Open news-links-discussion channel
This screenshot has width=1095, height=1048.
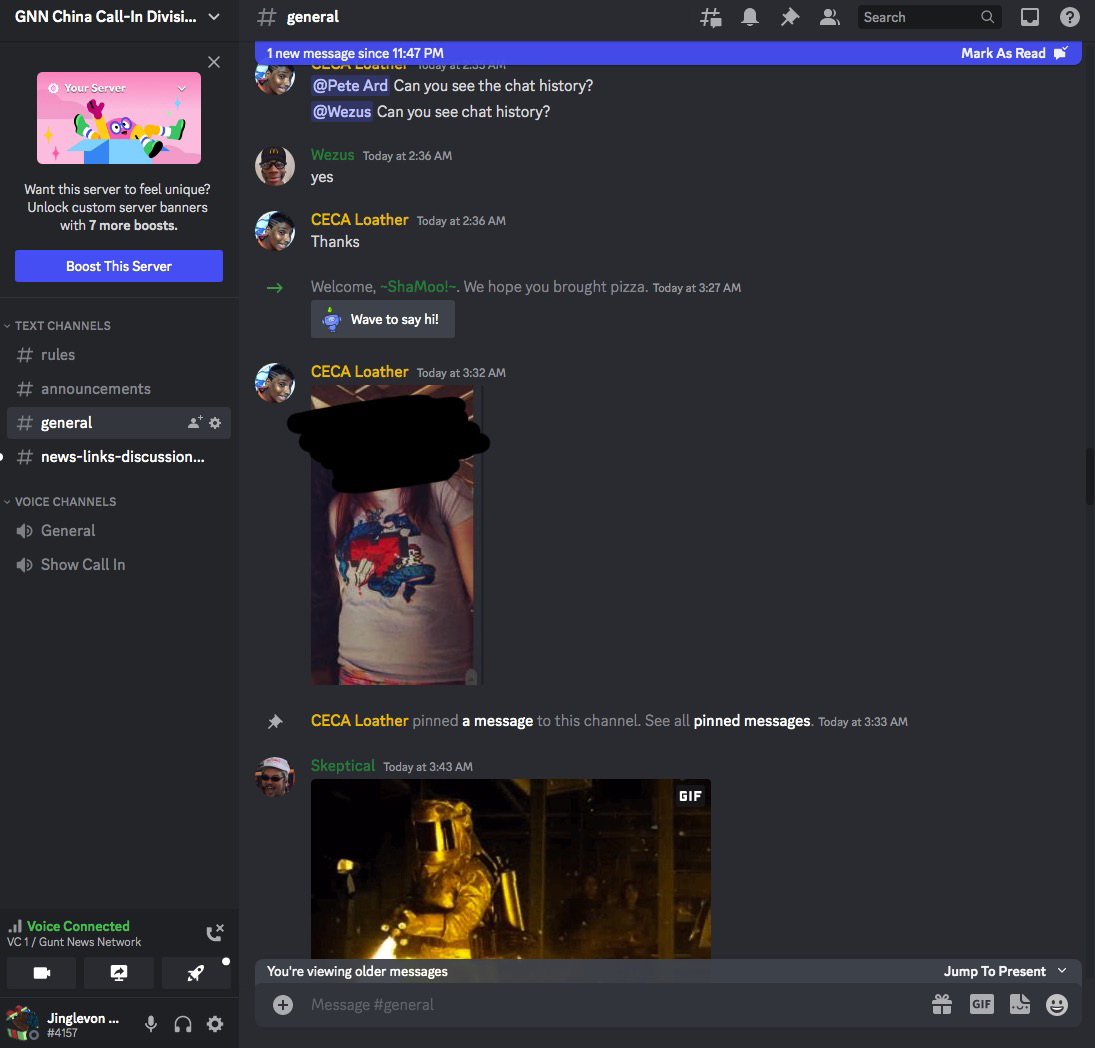pos(118,457)
